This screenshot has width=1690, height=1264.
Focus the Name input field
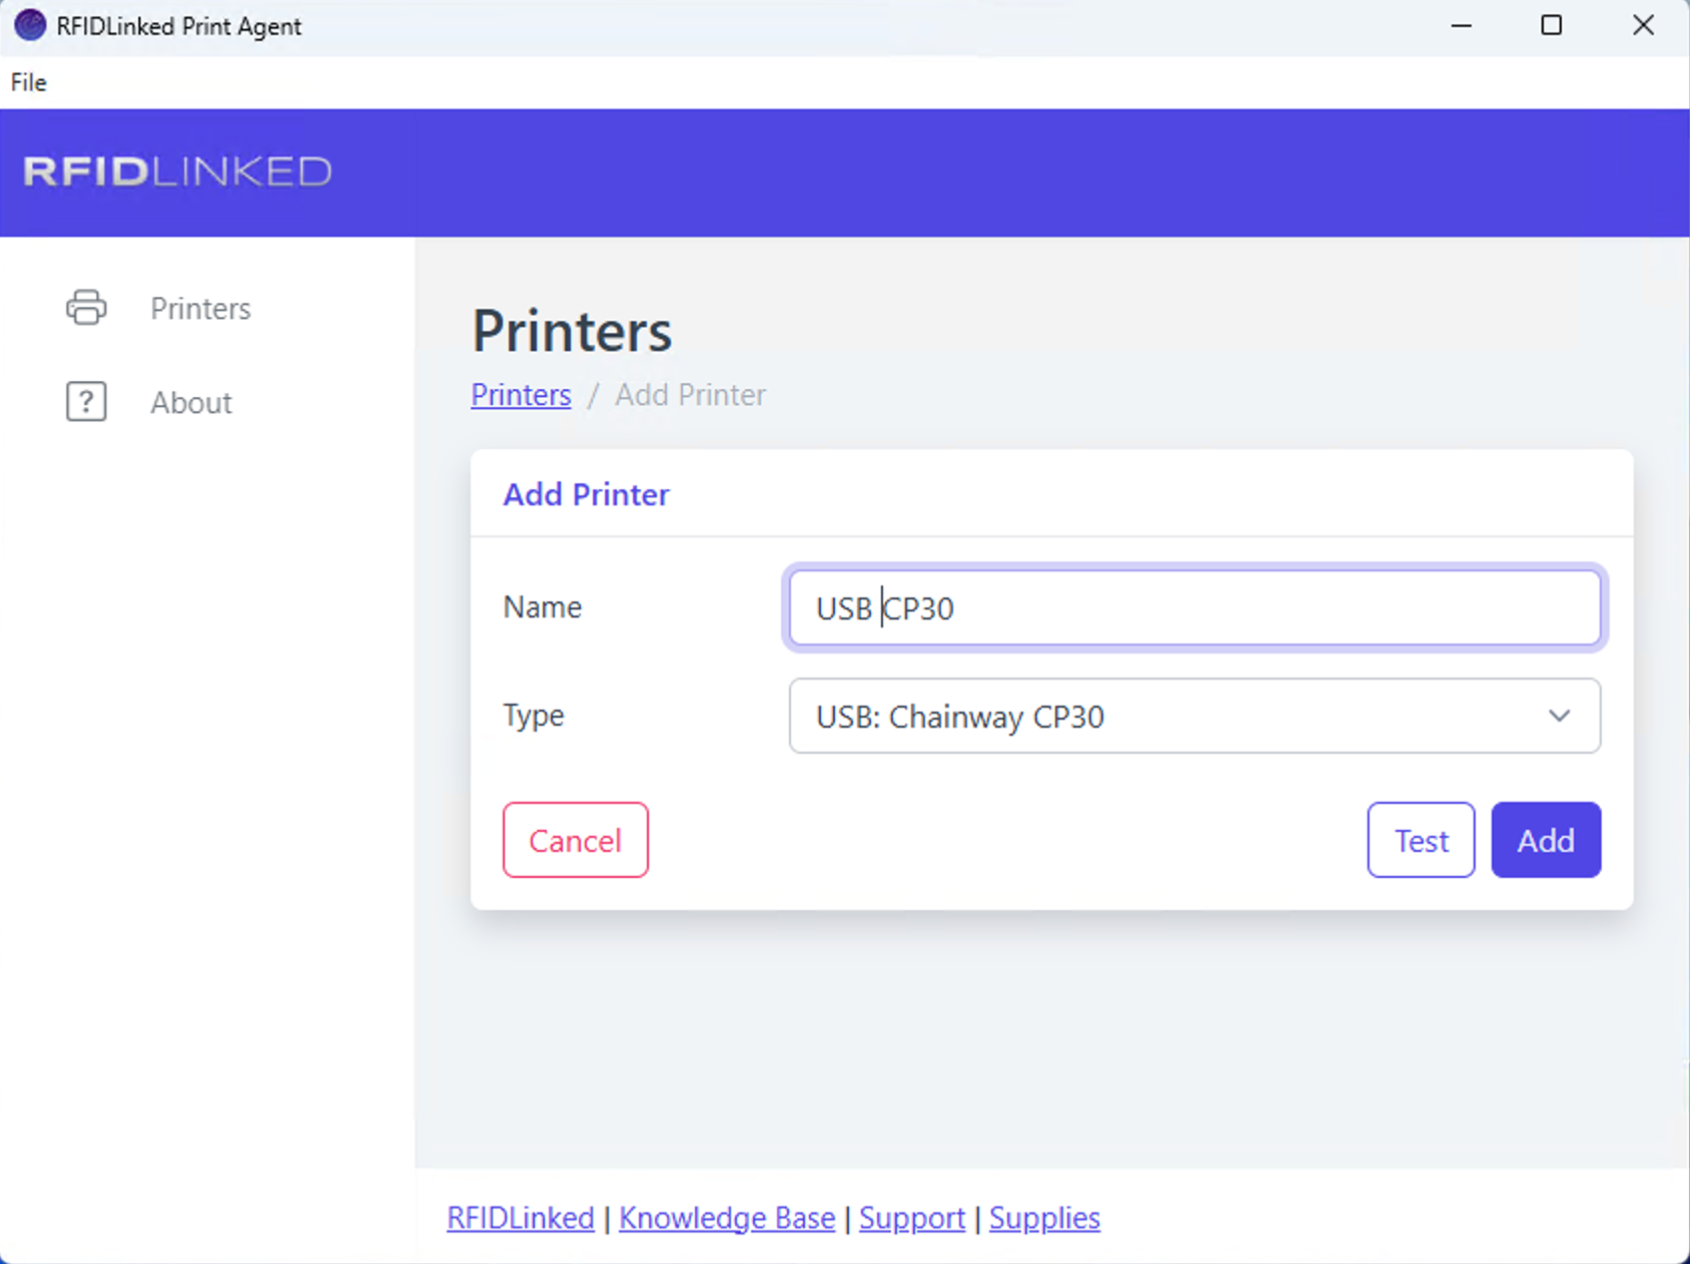[x=1194, y=608]
